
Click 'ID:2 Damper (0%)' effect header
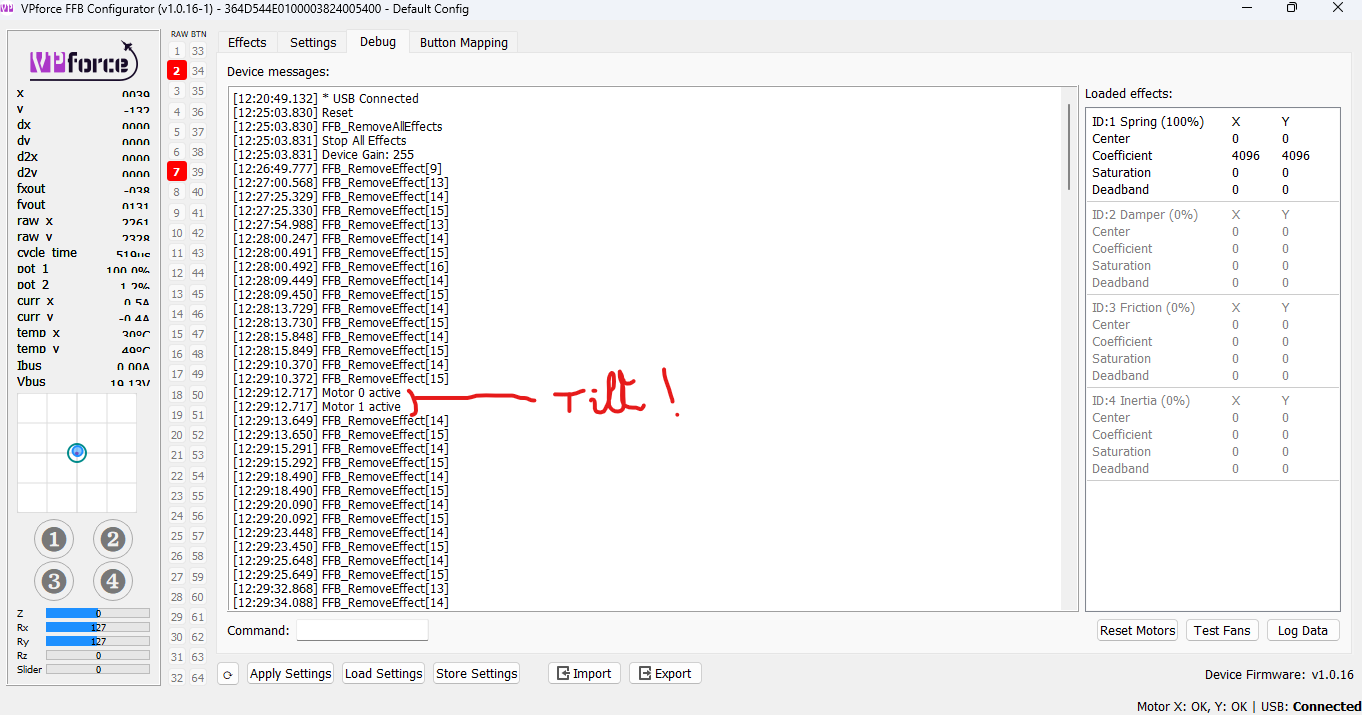(x=1145, y=214)
